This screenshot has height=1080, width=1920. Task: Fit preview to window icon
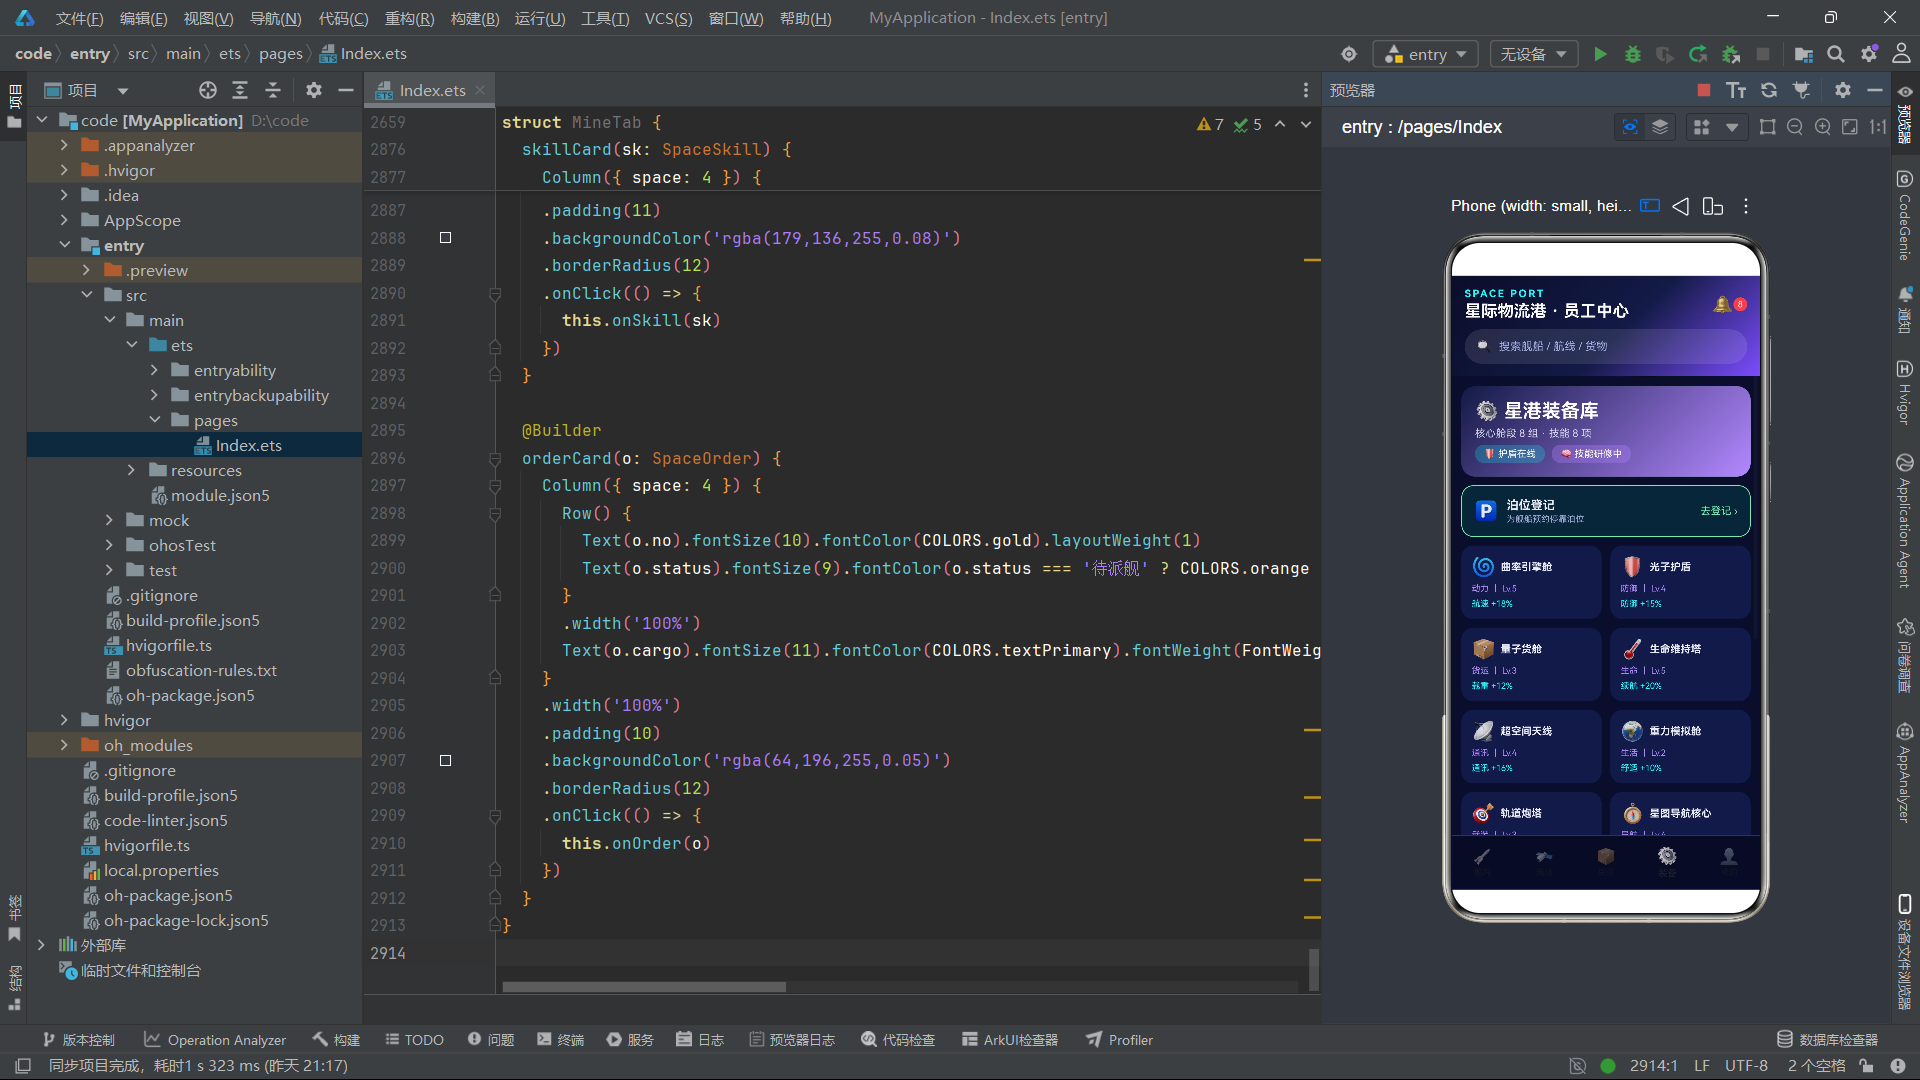1850,127
